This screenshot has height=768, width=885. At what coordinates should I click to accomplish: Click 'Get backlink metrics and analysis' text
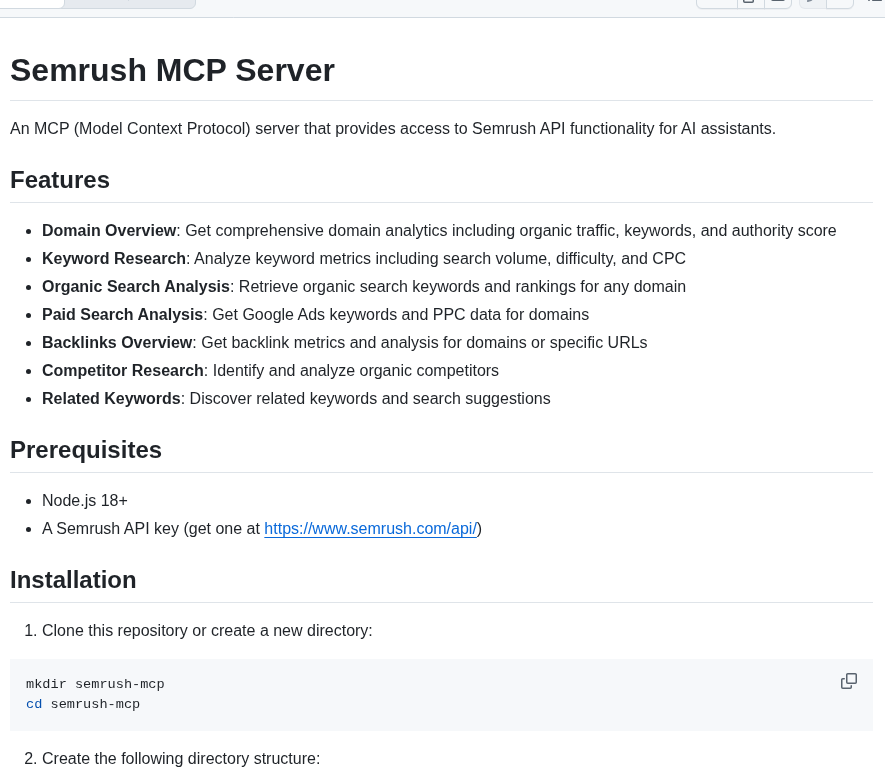click(424, 343)
